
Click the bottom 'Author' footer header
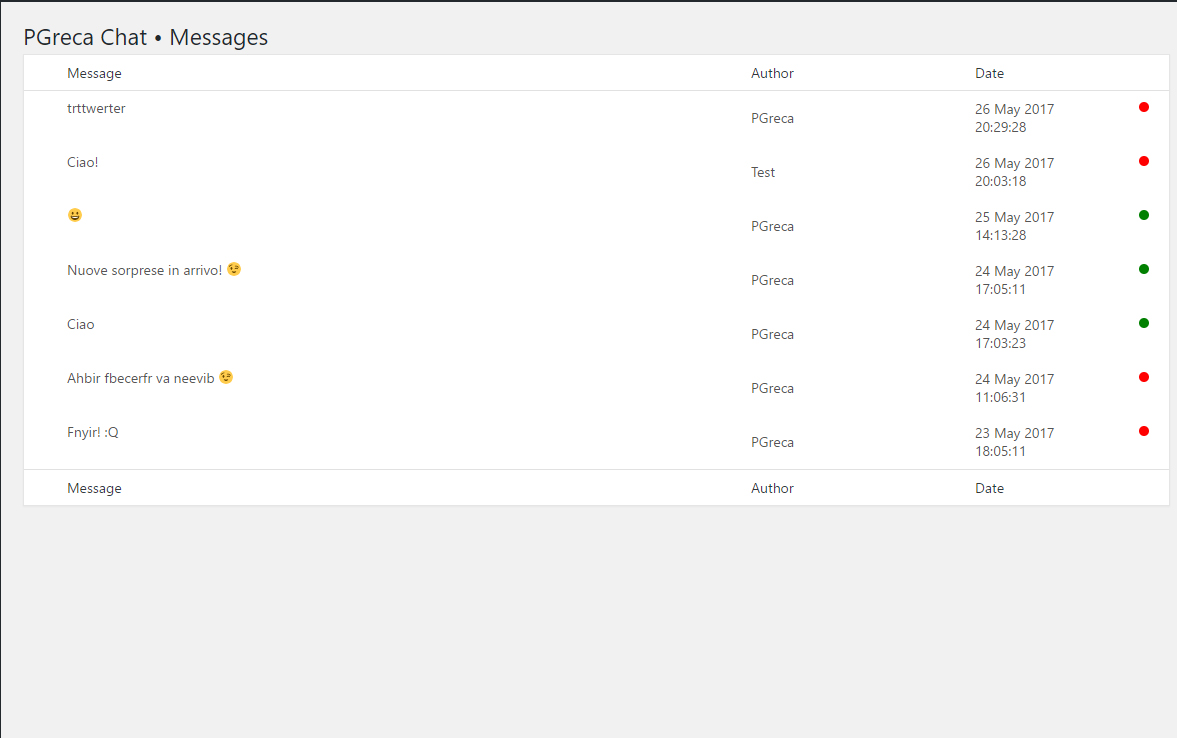click(x=772, y=489)
